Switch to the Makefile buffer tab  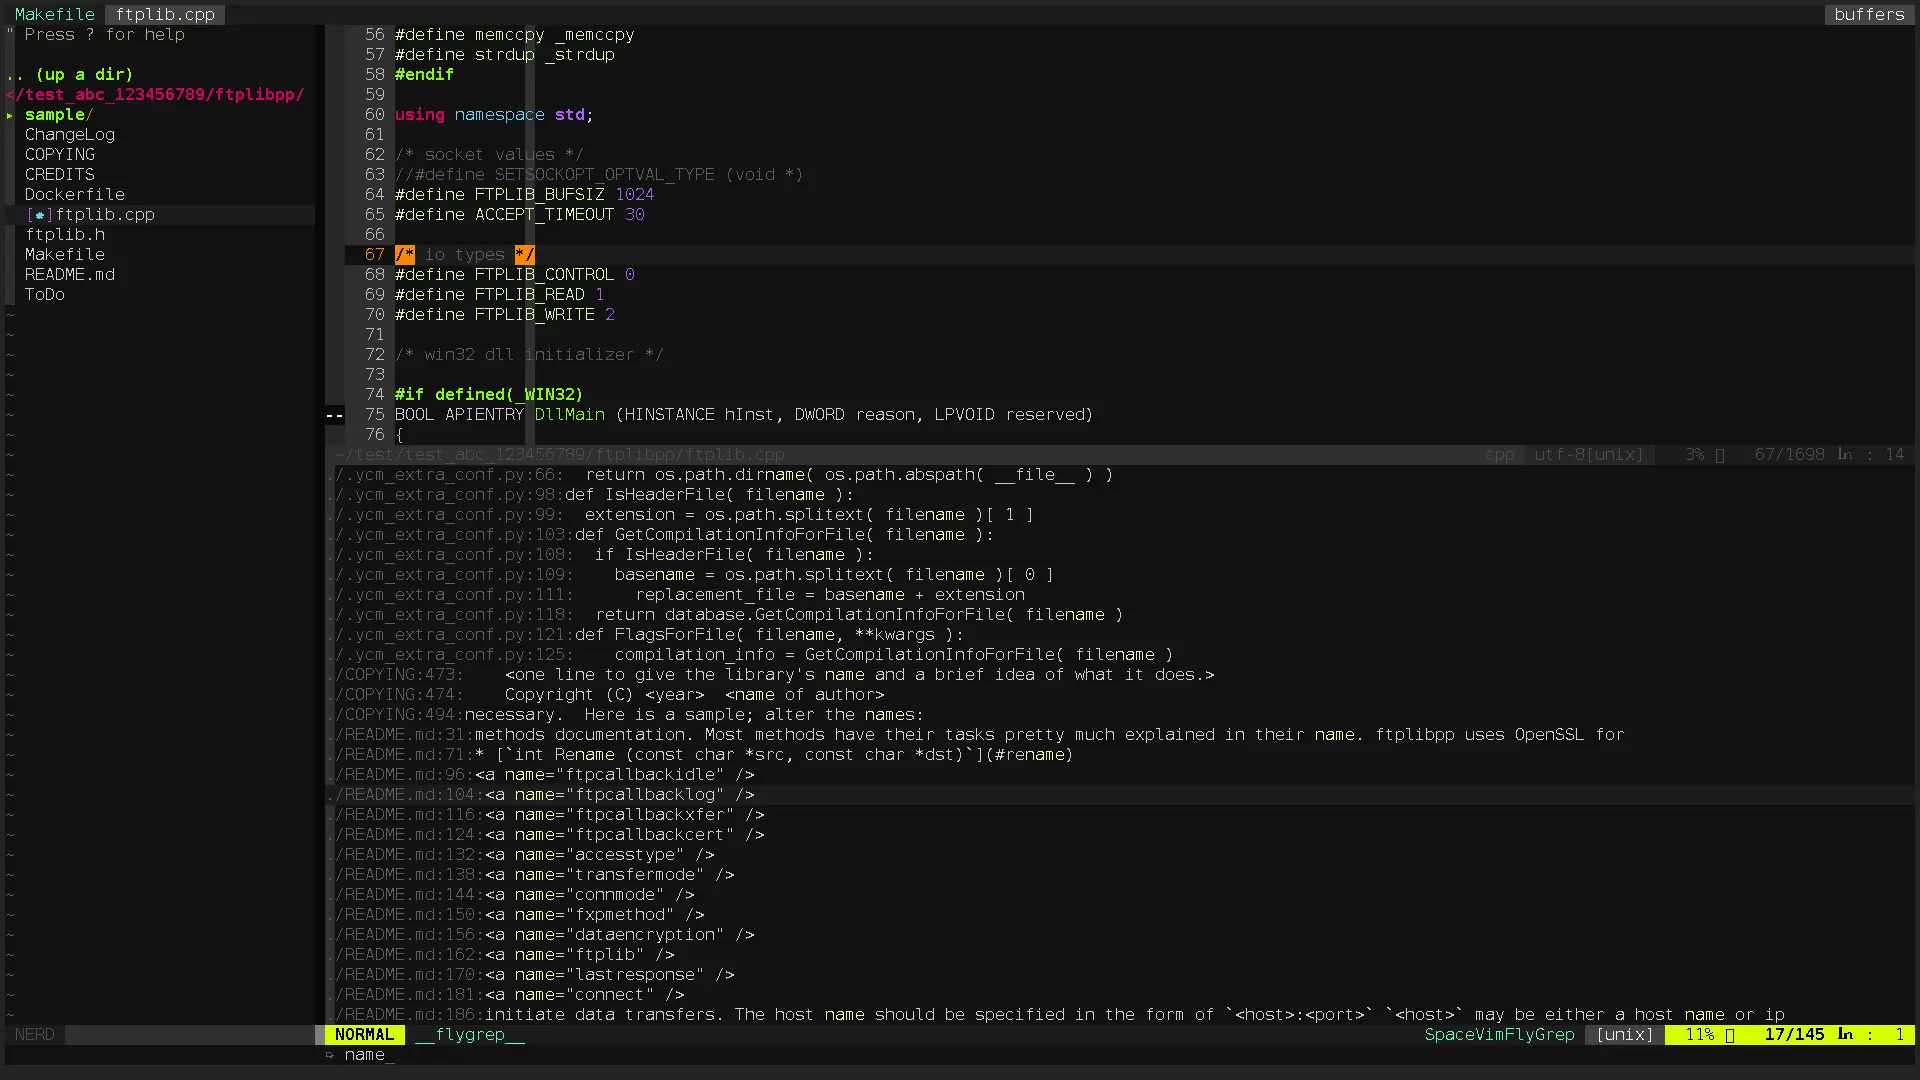[55, 15]
